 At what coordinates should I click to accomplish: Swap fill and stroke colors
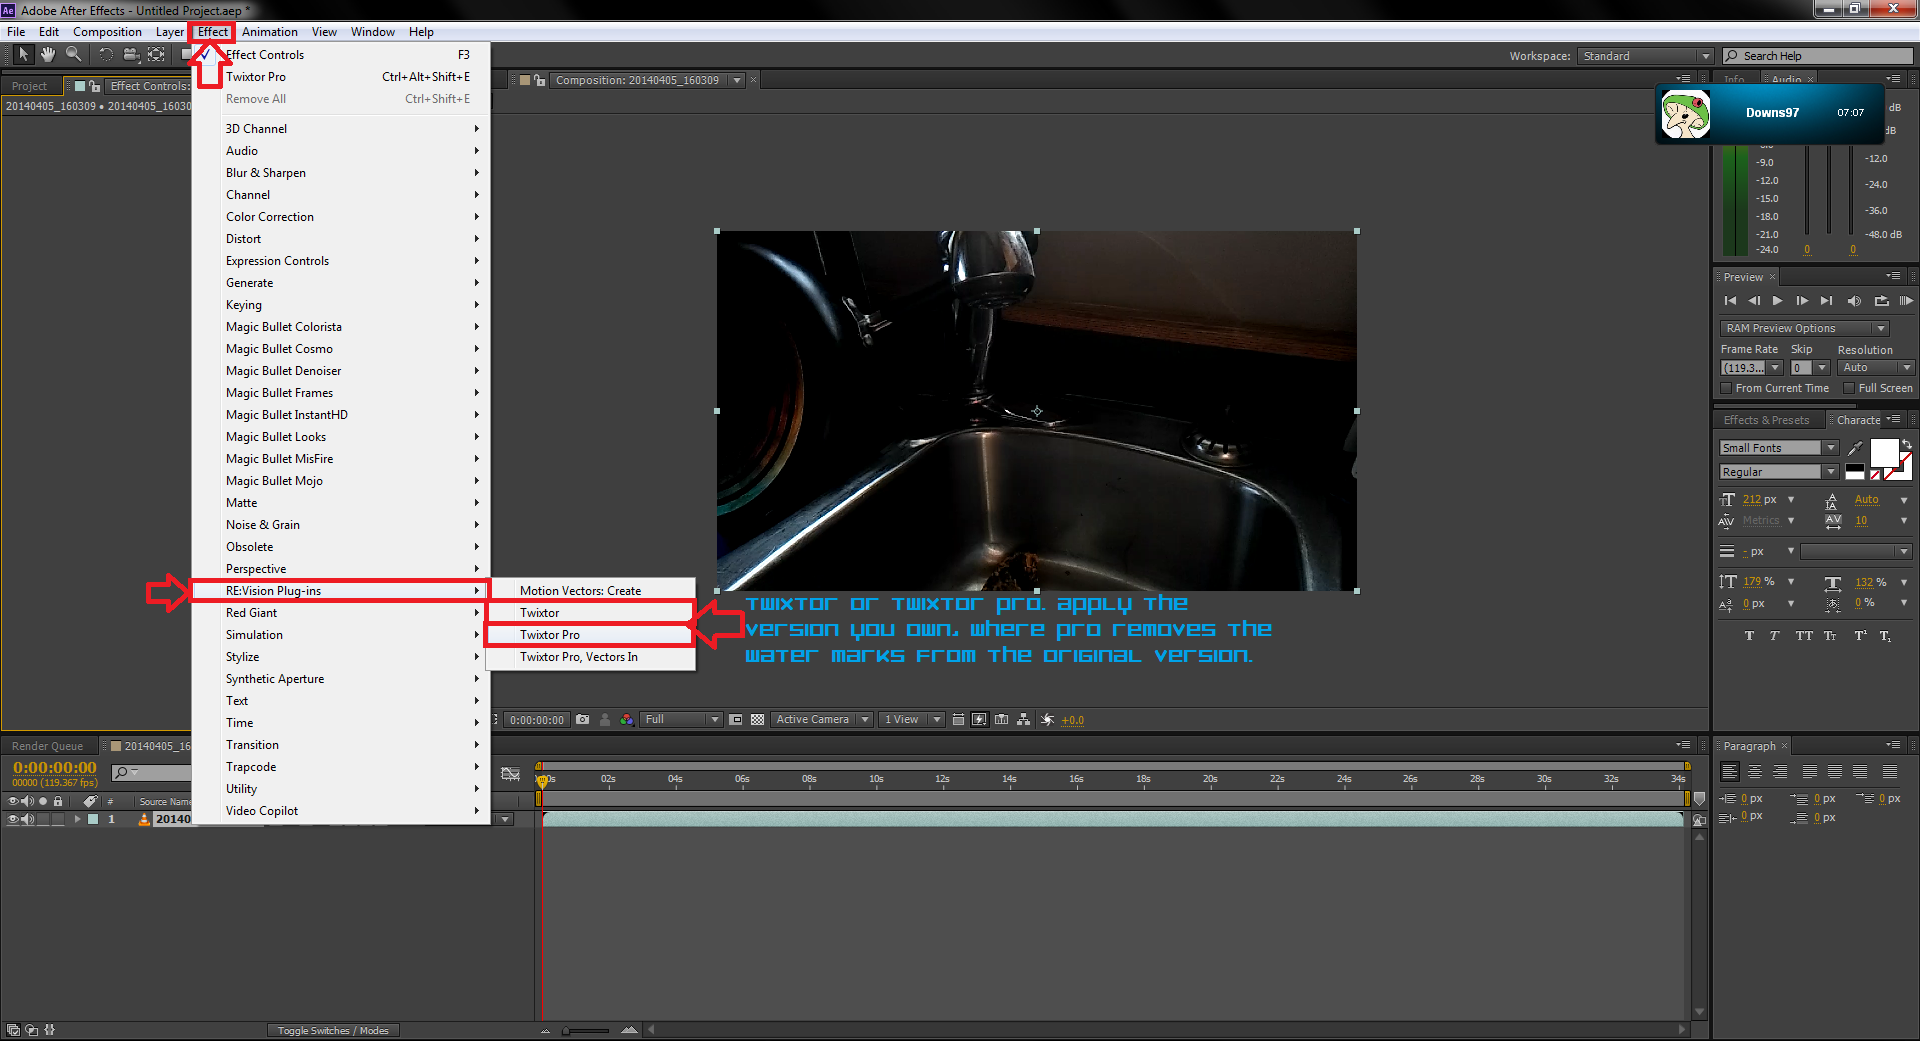(1907, 443)
